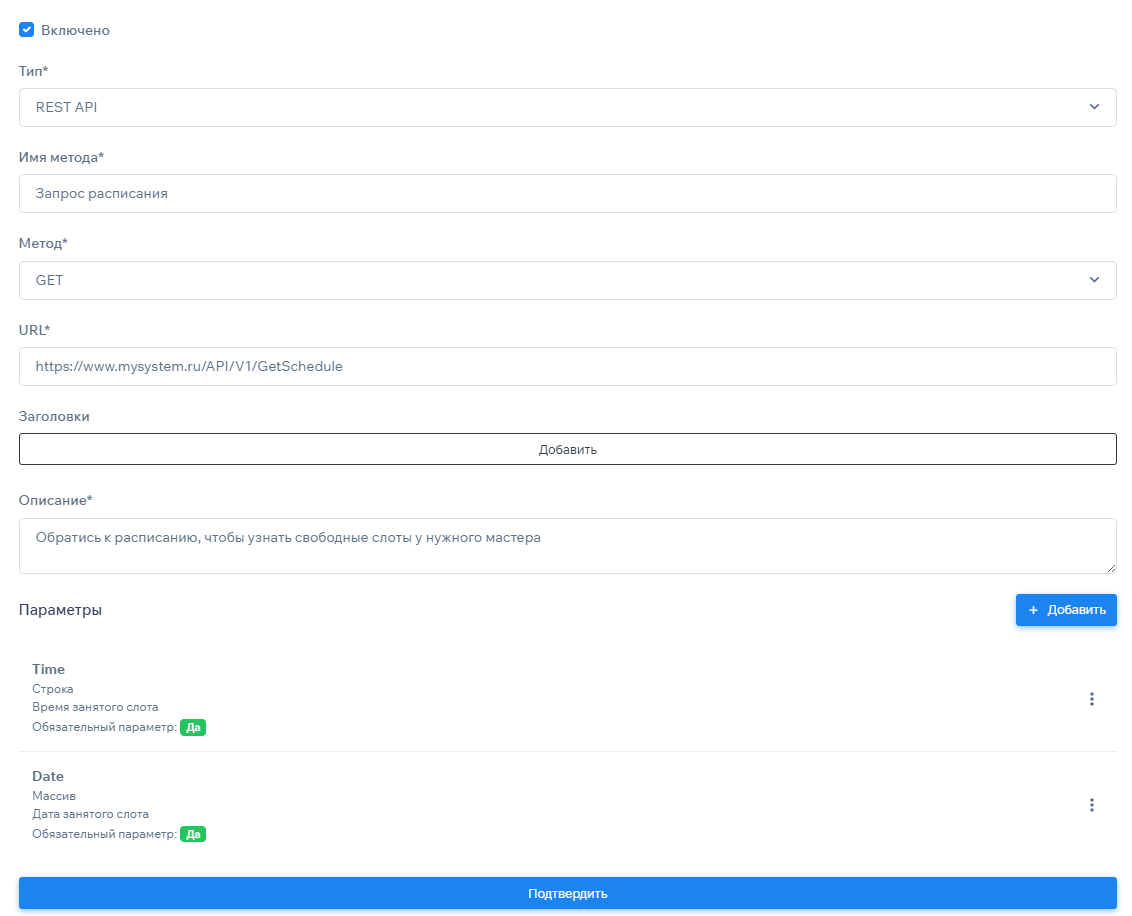Focus the Имя метода input field
The image size is (1132, 916).
coord(567,194)
